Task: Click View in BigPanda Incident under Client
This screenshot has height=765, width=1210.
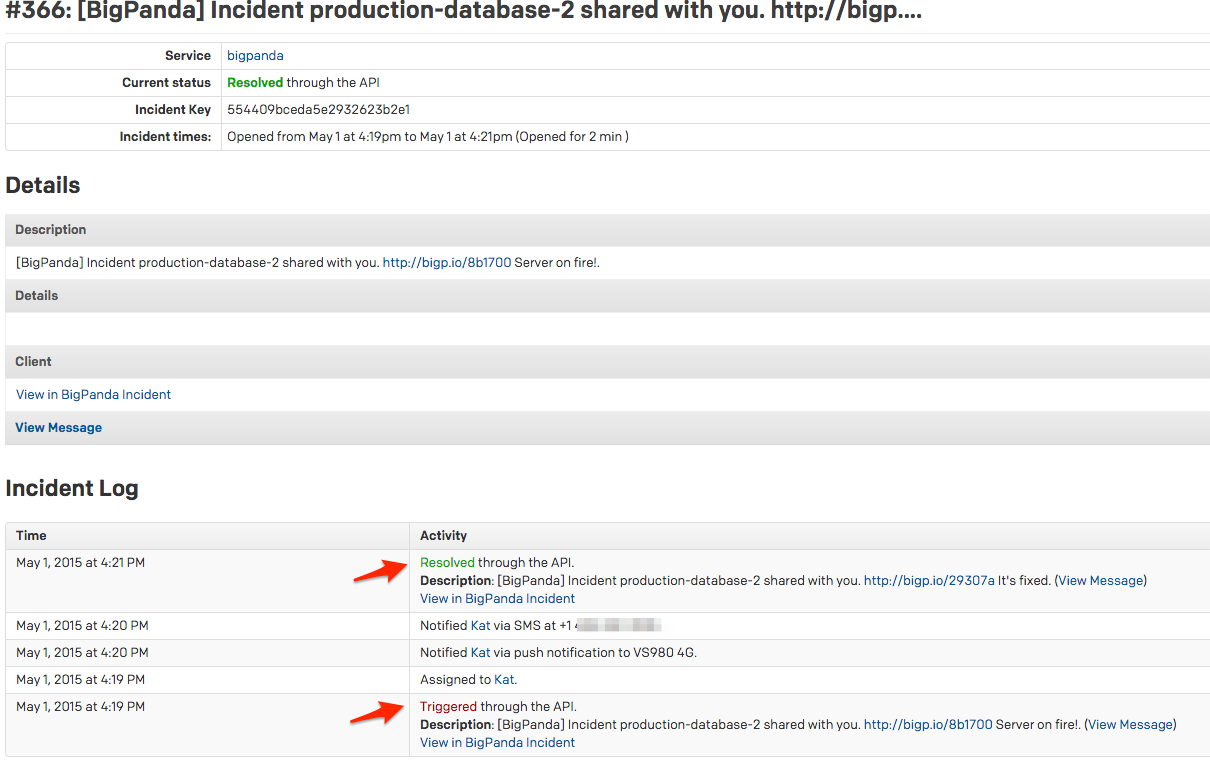Action: 92,394
